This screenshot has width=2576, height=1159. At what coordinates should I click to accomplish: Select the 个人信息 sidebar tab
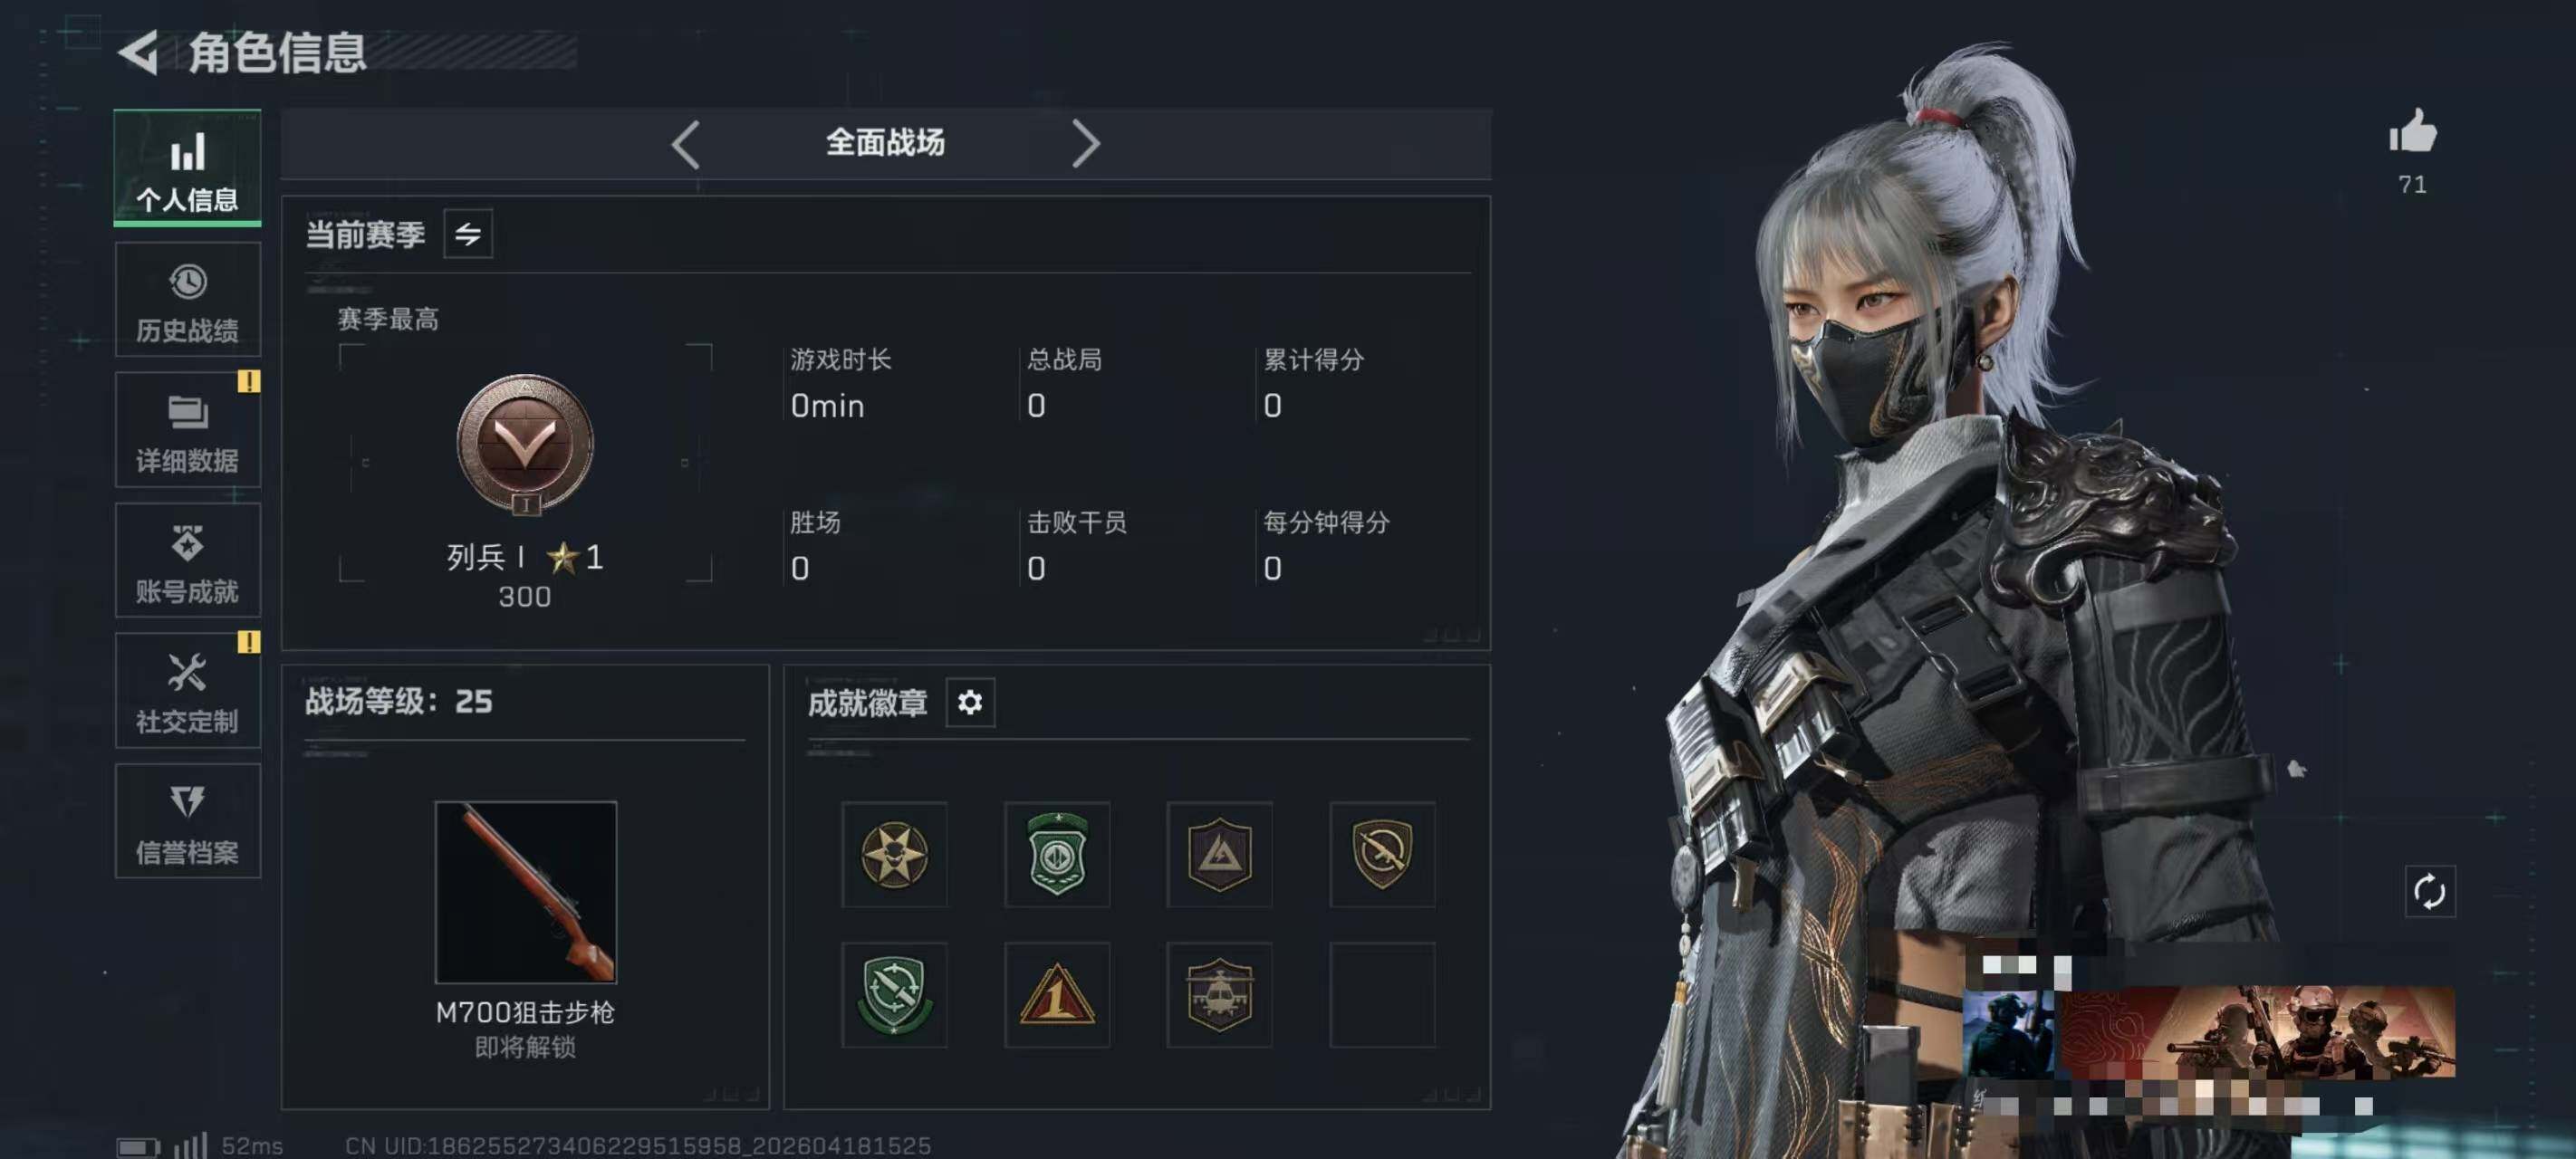pyautogui.click(x=187, y=168)
